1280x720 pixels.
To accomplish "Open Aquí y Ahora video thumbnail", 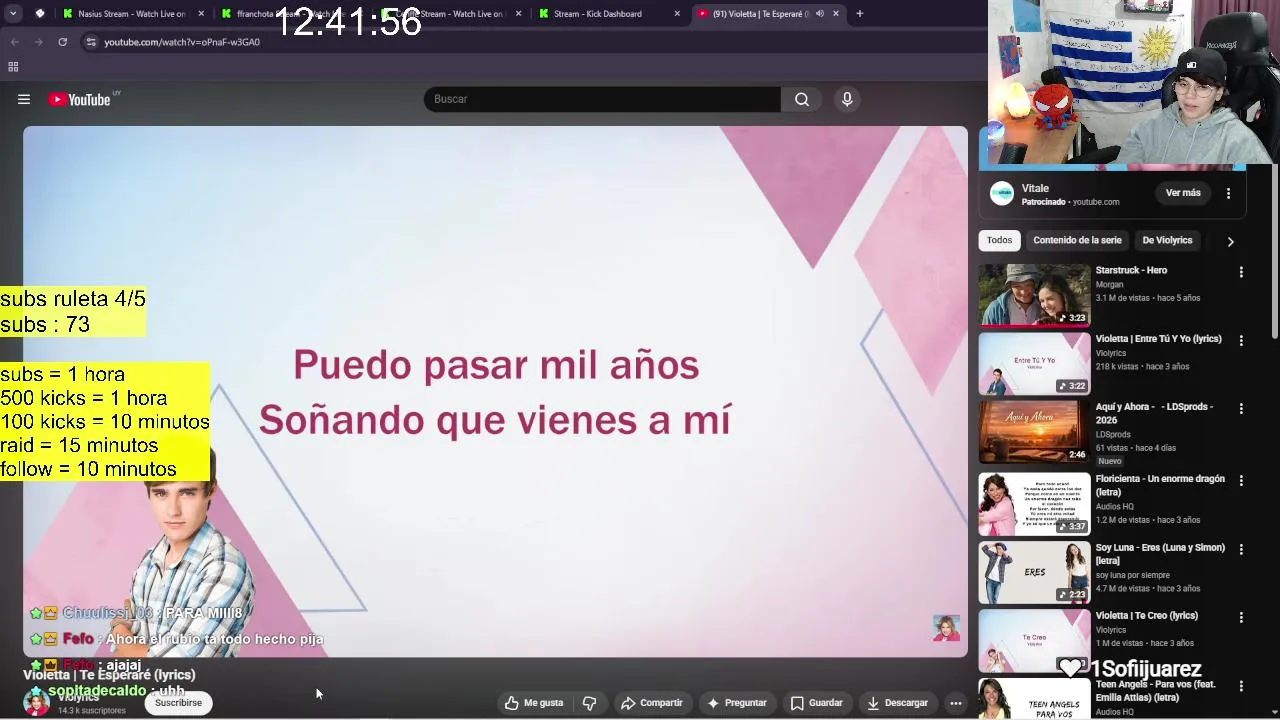I will pyautogui.click(x=1034, y=432).
